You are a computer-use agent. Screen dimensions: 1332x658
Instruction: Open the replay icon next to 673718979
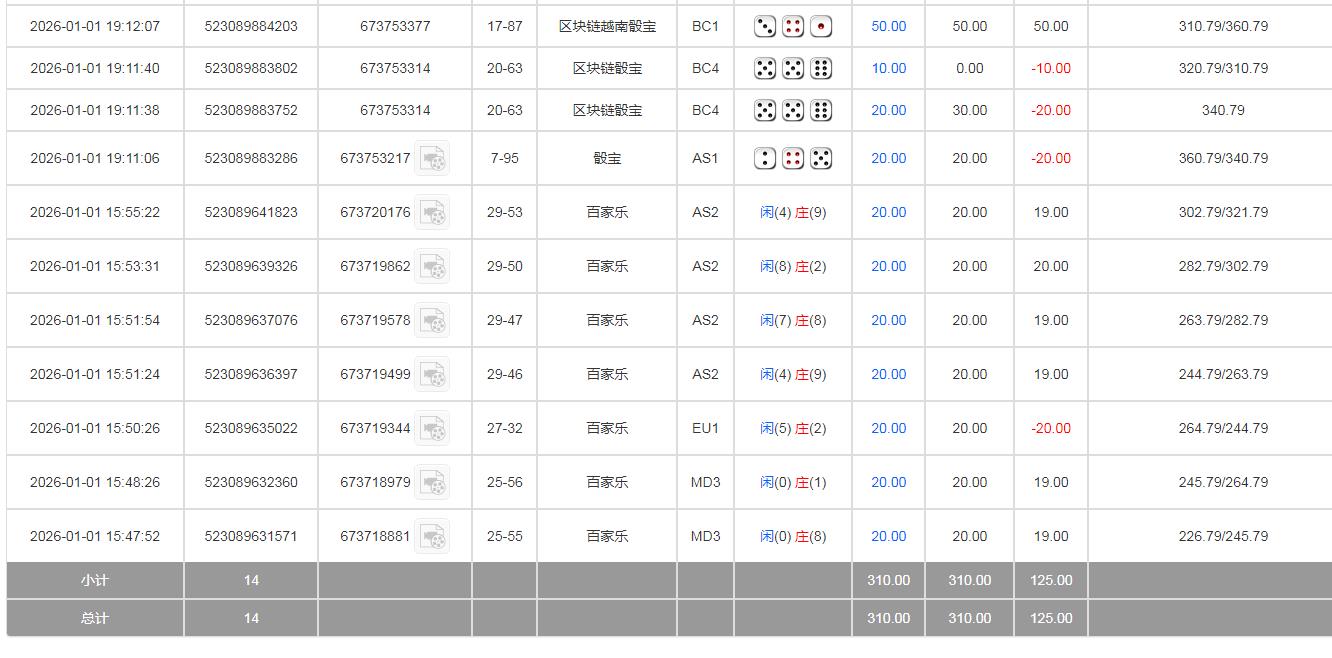coord(432,481)
